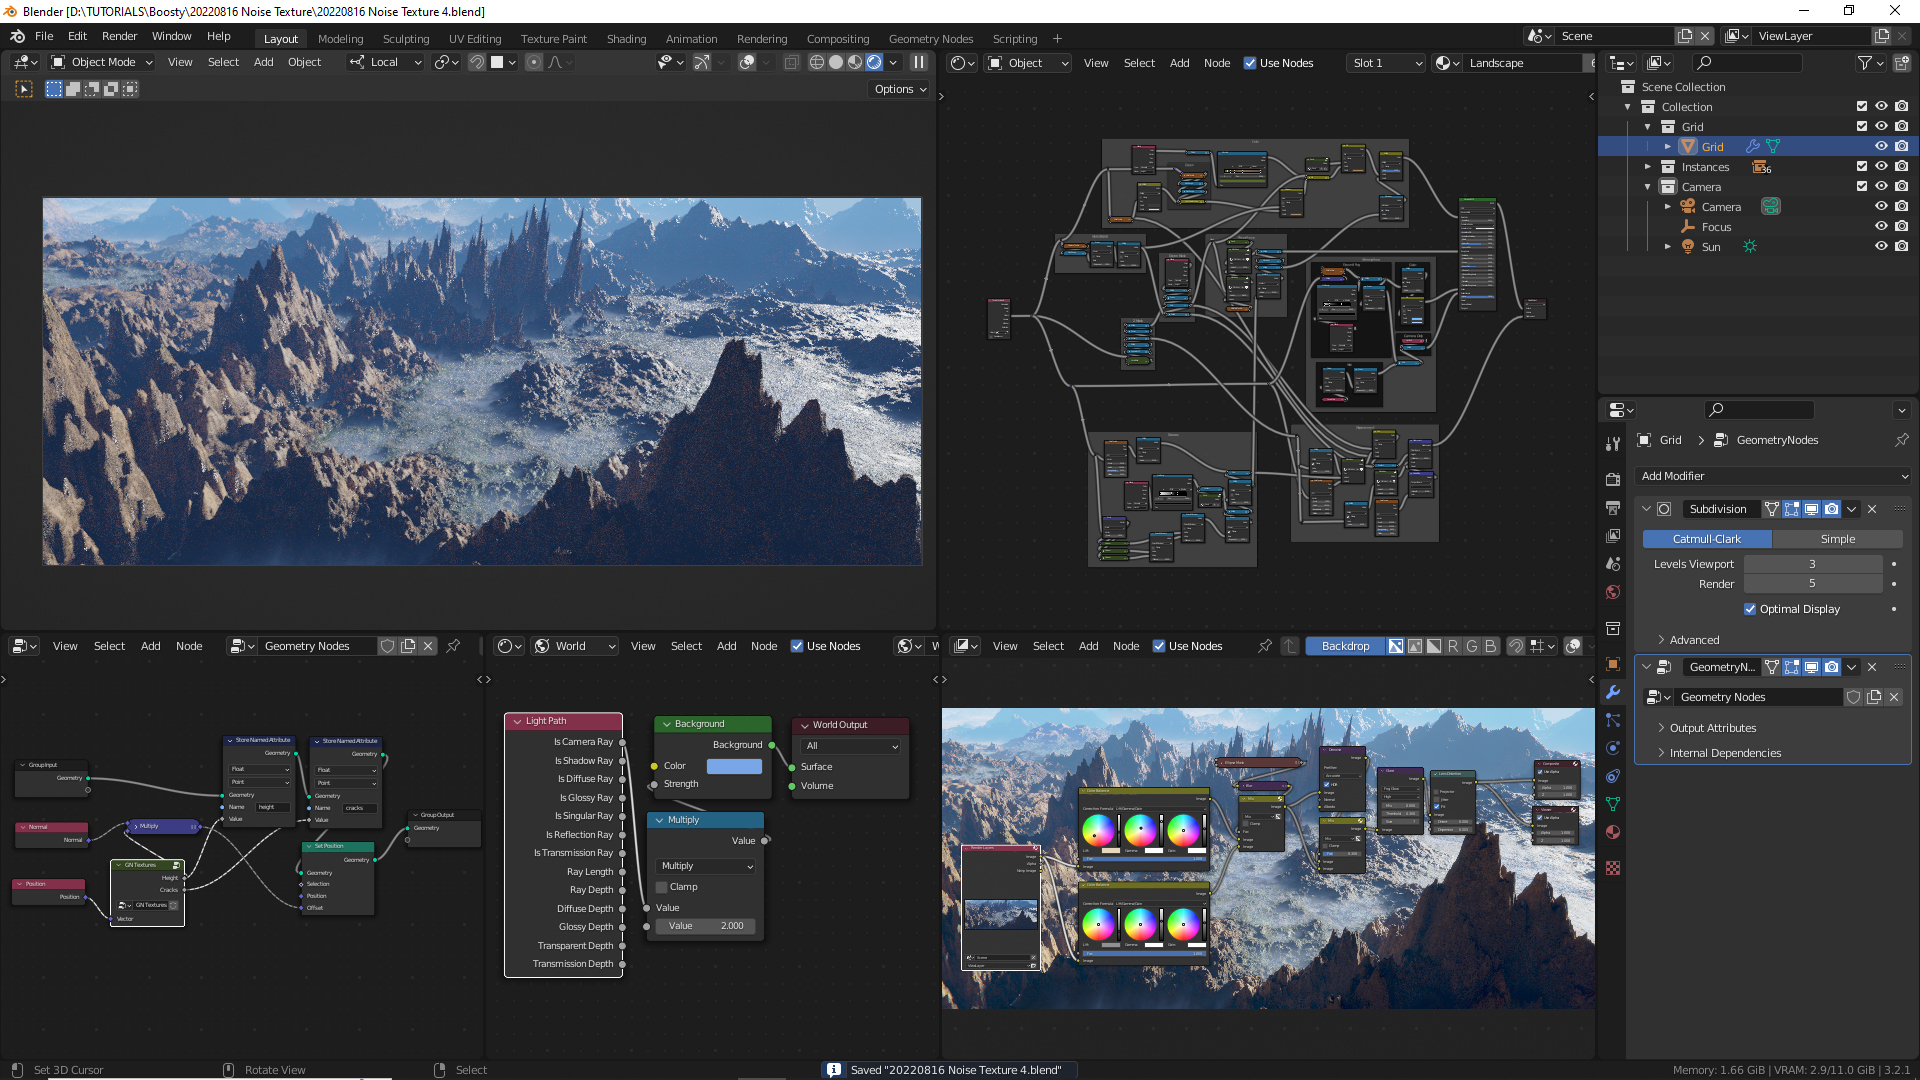Open the Render menu
1920x1080 pixels.
tap(119, 36)
